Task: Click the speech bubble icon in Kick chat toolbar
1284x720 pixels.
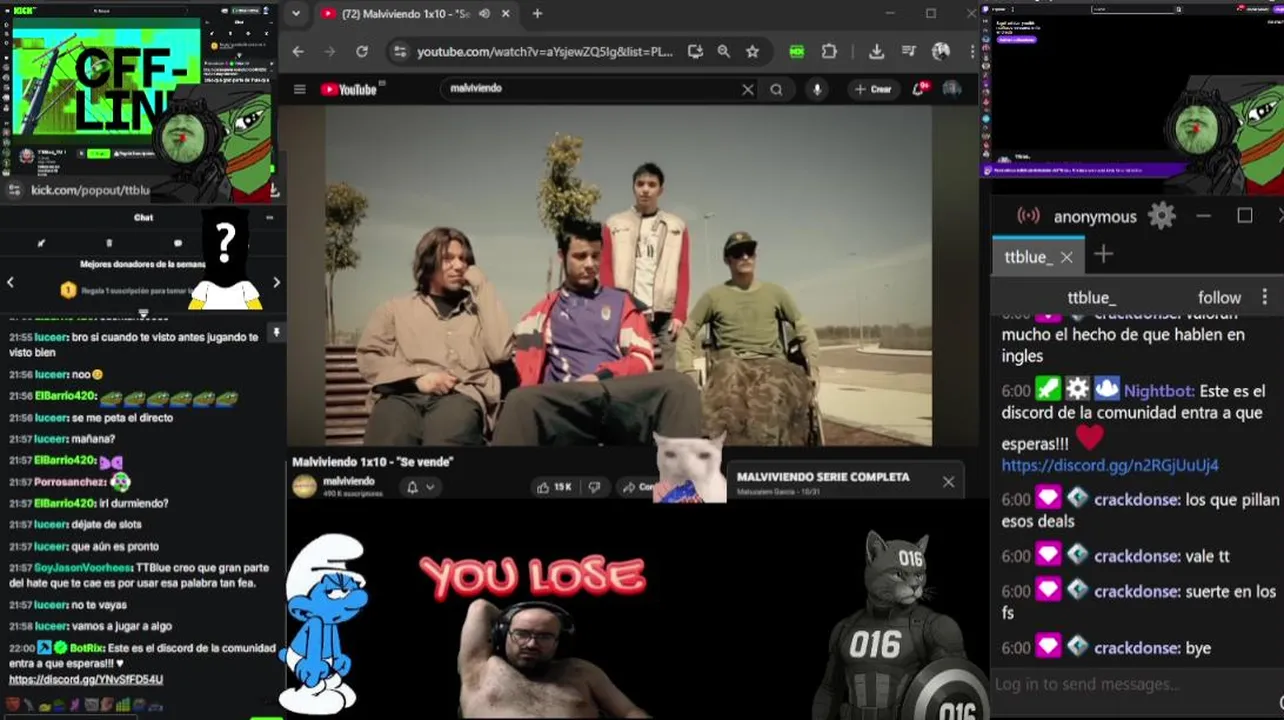Action: [178, 243]
